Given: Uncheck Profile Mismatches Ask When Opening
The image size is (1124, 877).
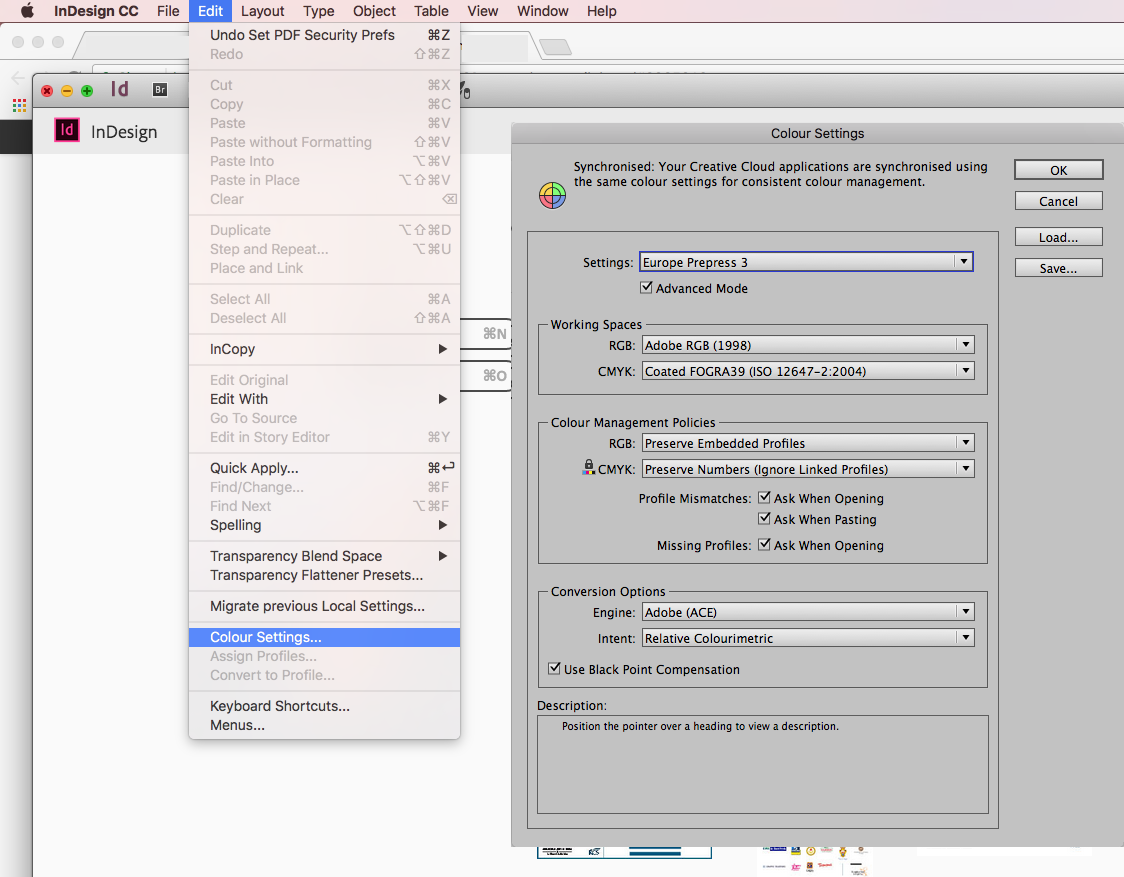Looking at the screenshot, I should point(764,498).
